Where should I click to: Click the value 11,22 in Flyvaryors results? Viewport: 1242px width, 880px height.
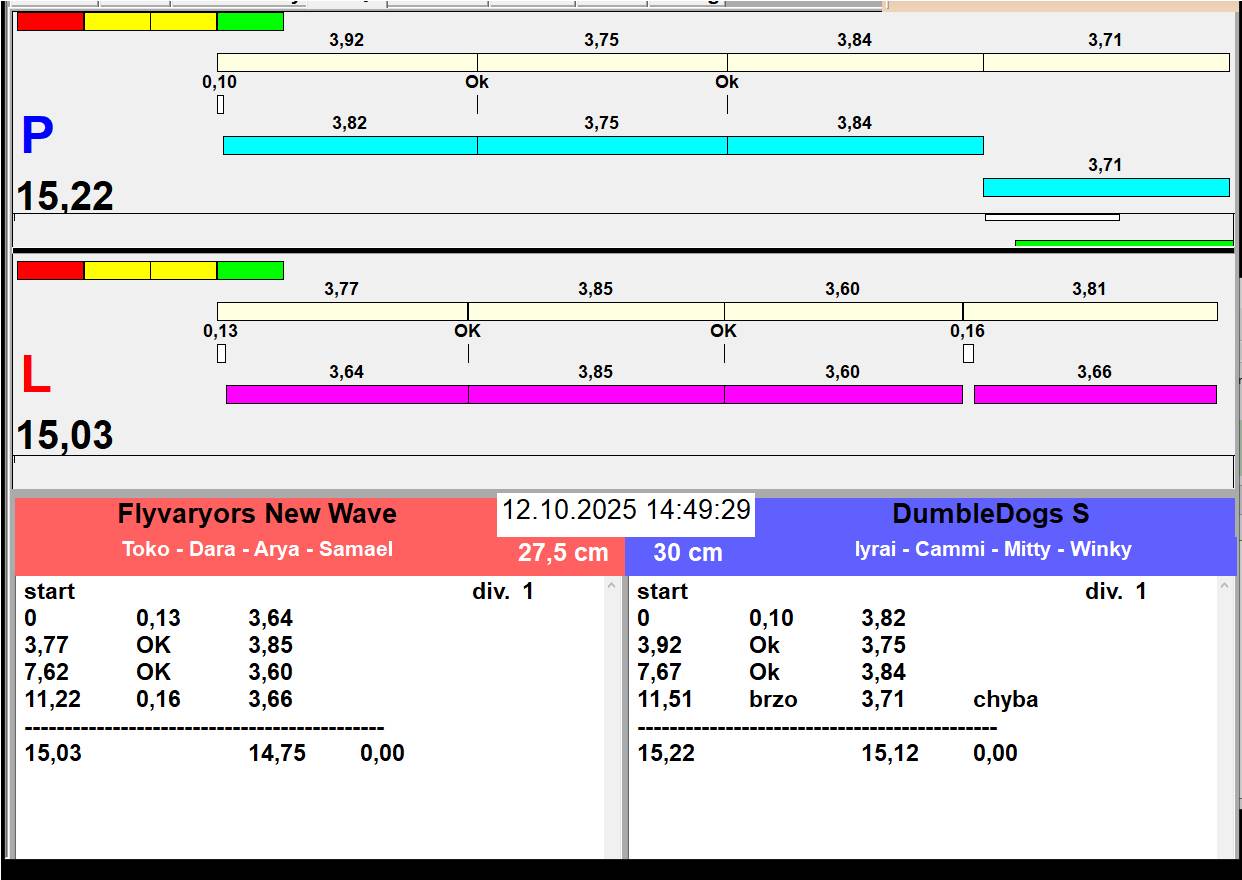[x=53, y=699]
